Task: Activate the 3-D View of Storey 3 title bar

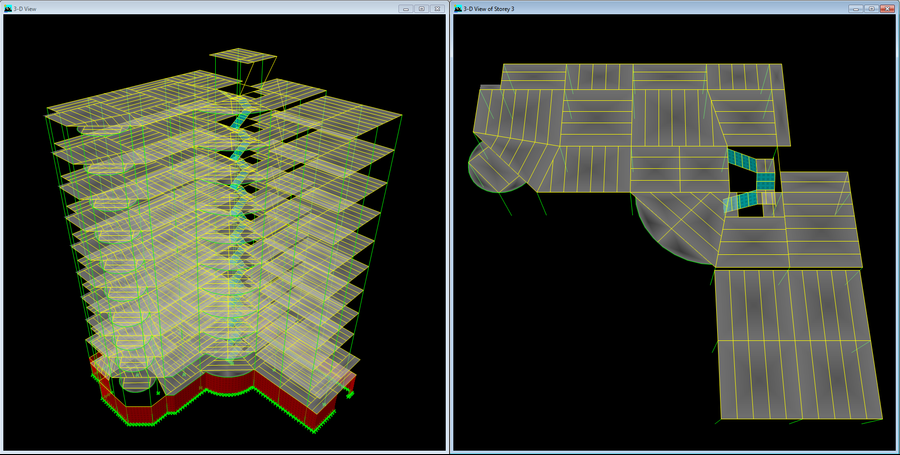Action: [650, 8]
